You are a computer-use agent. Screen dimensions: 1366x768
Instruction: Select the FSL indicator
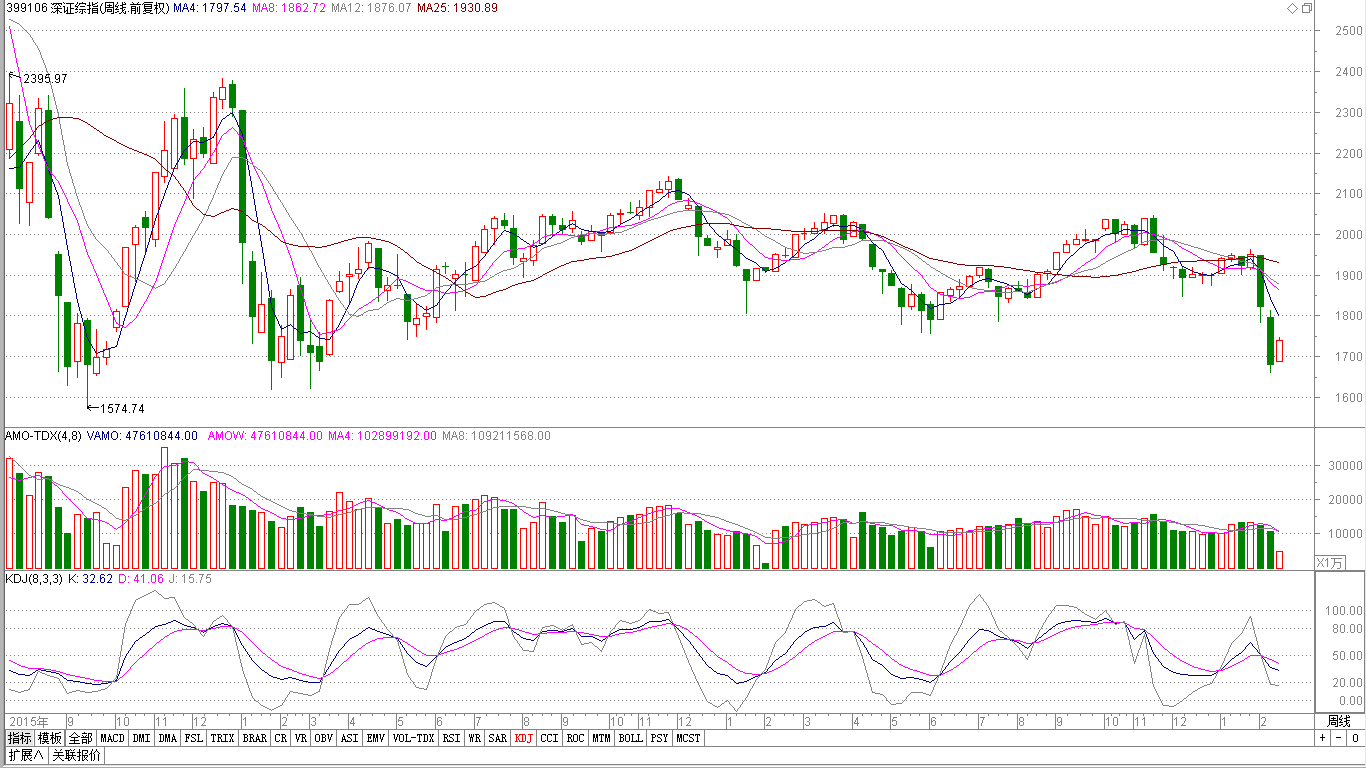(x=193, y=738)
